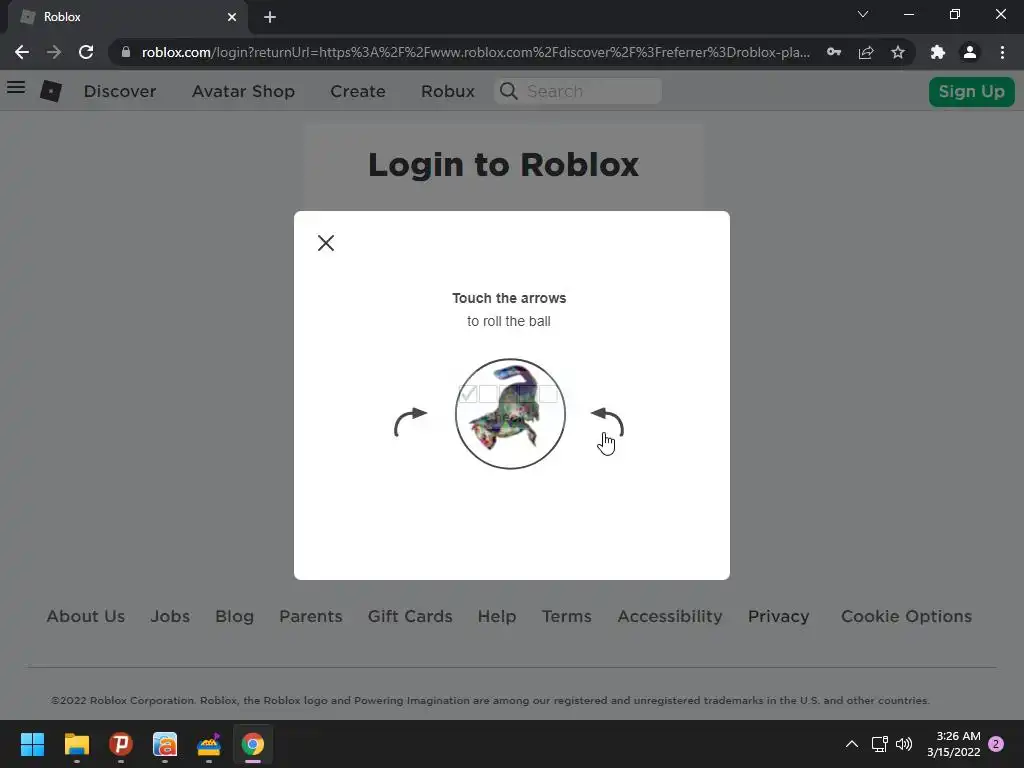Open the Roblox hamburger menu
The height and width of the screenshot is (768, 1024).
point(16,87)
